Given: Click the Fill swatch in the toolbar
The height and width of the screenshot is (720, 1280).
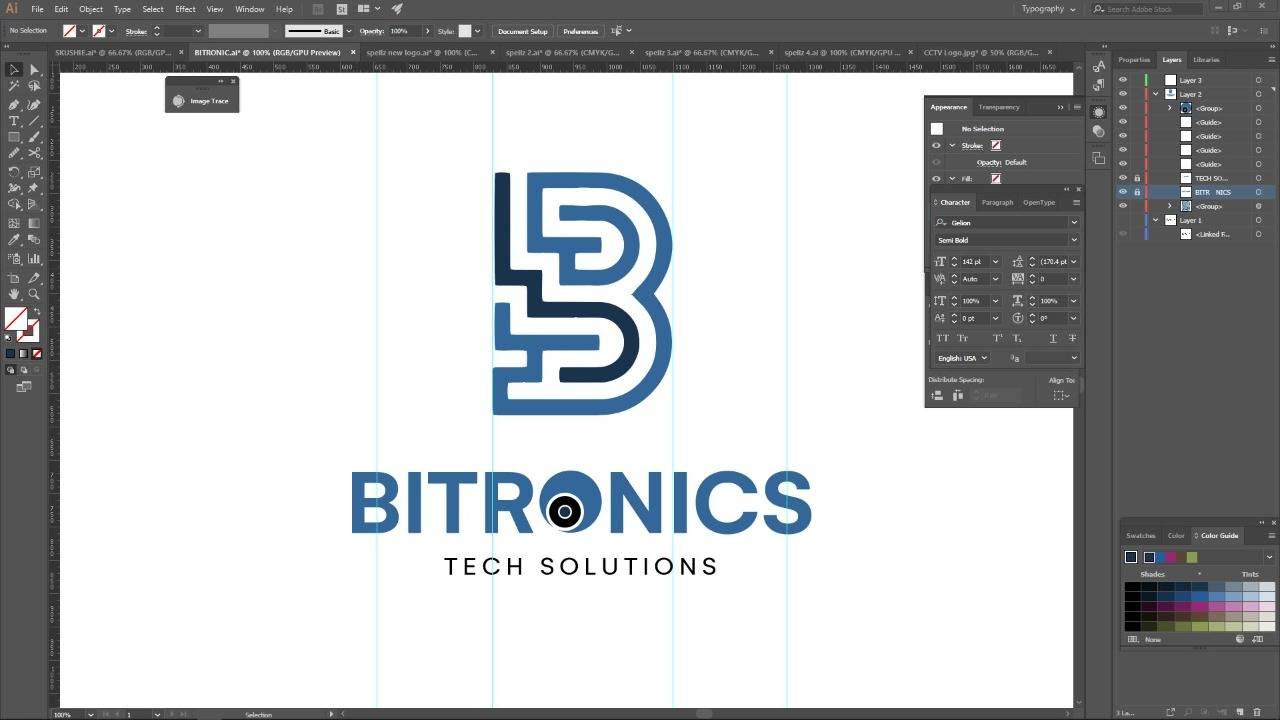Looking at the screenshot, I should pos(16,319).
